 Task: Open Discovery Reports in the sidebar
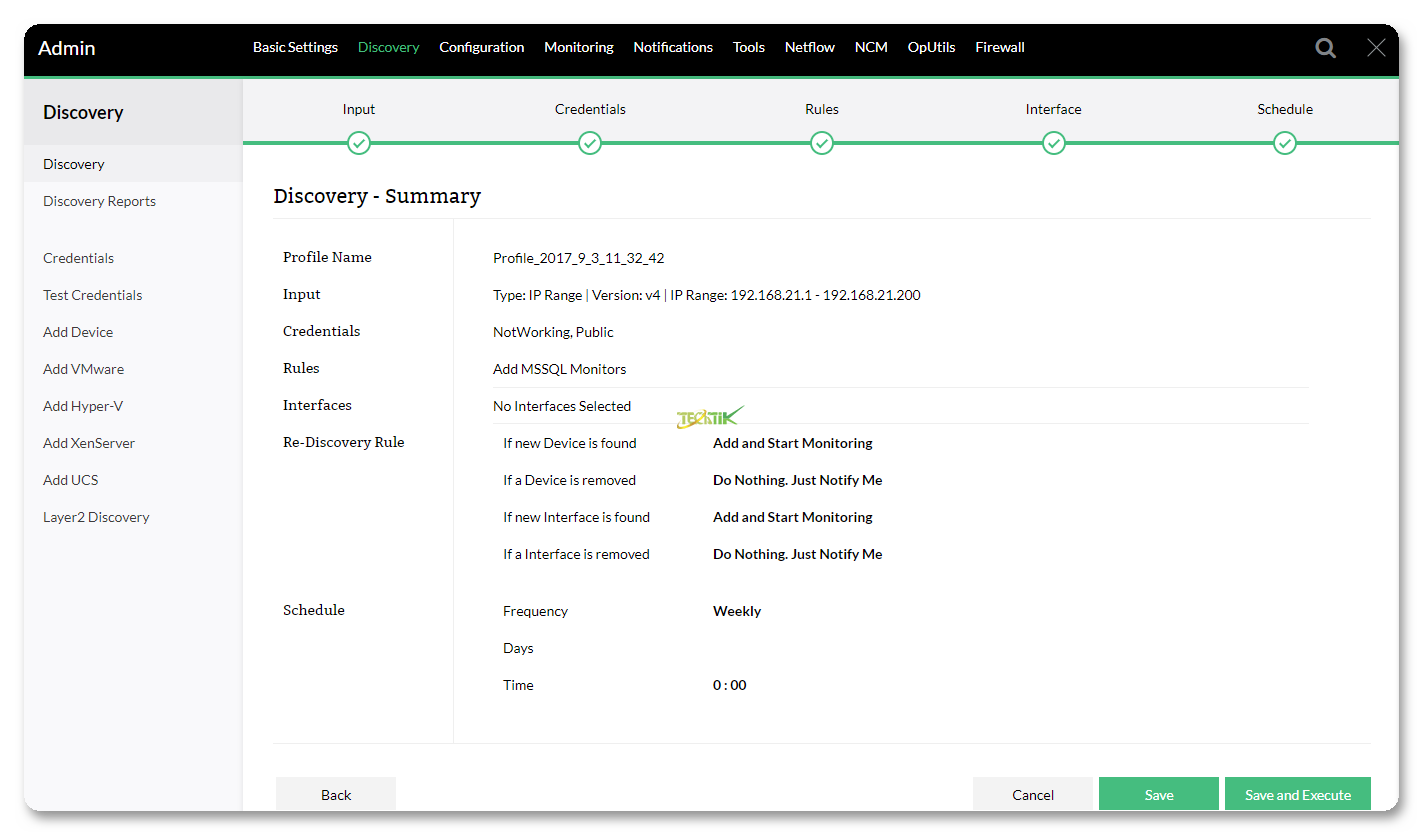[x=99, y=201]
